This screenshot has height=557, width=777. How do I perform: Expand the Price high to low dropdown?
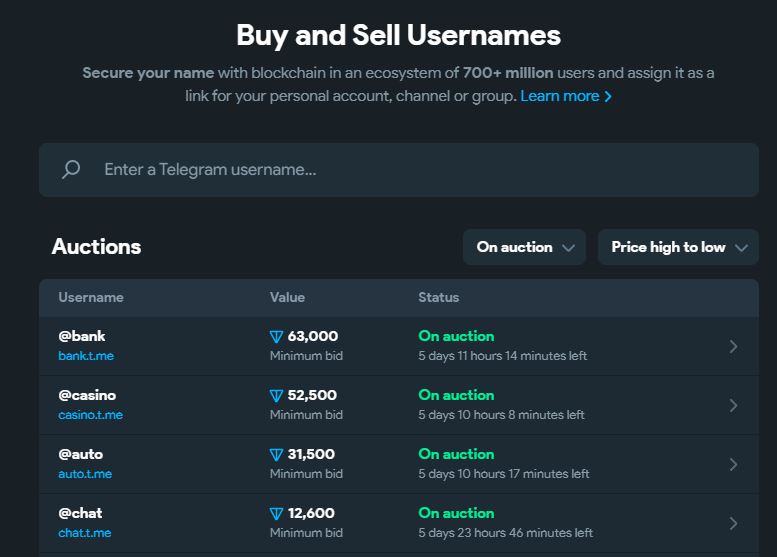coord(678,247)
